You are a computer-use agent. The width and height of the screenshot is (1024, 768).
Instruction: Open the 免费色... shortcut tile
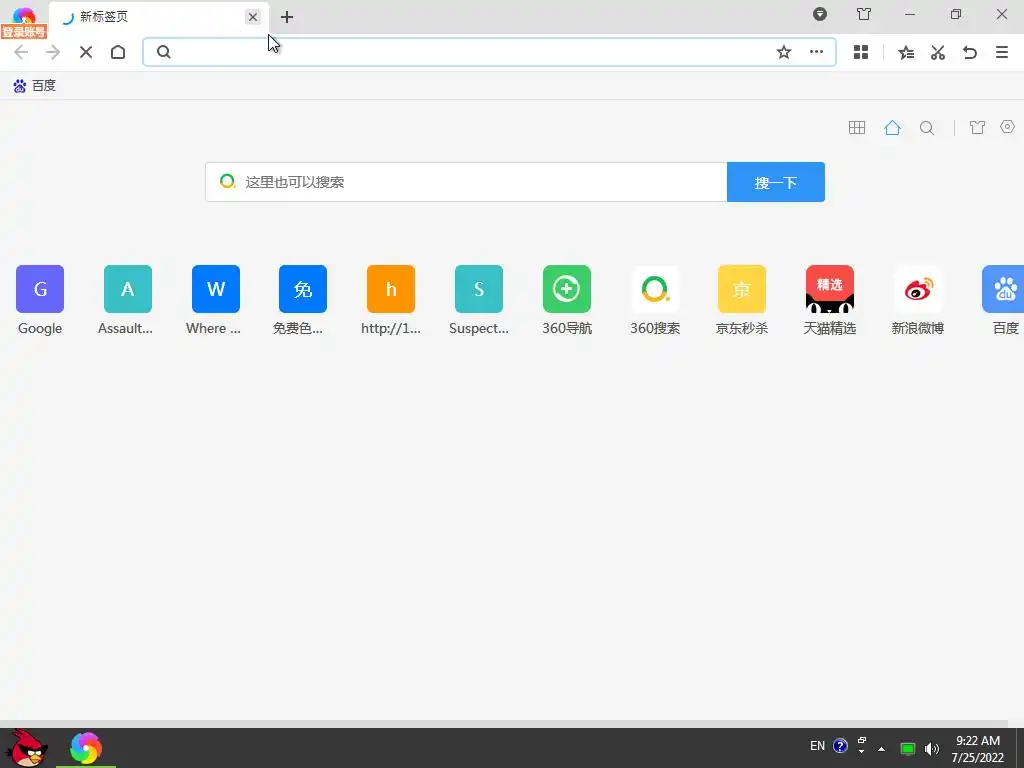click(303, 300)
